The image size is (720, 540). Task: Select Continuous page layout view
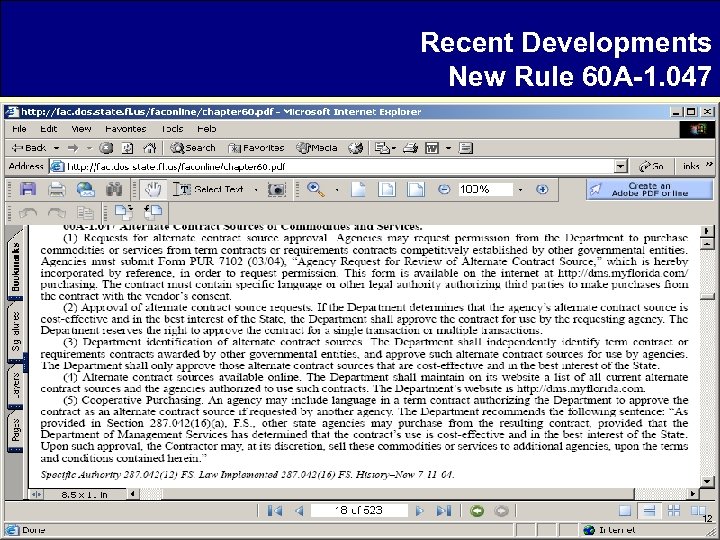(649, 511)
